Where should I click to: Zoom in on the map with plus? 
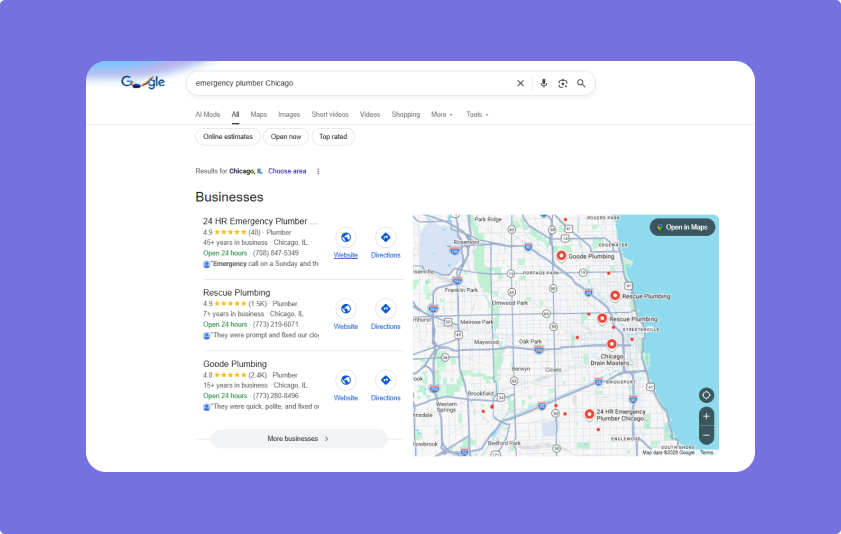point(706,416)
